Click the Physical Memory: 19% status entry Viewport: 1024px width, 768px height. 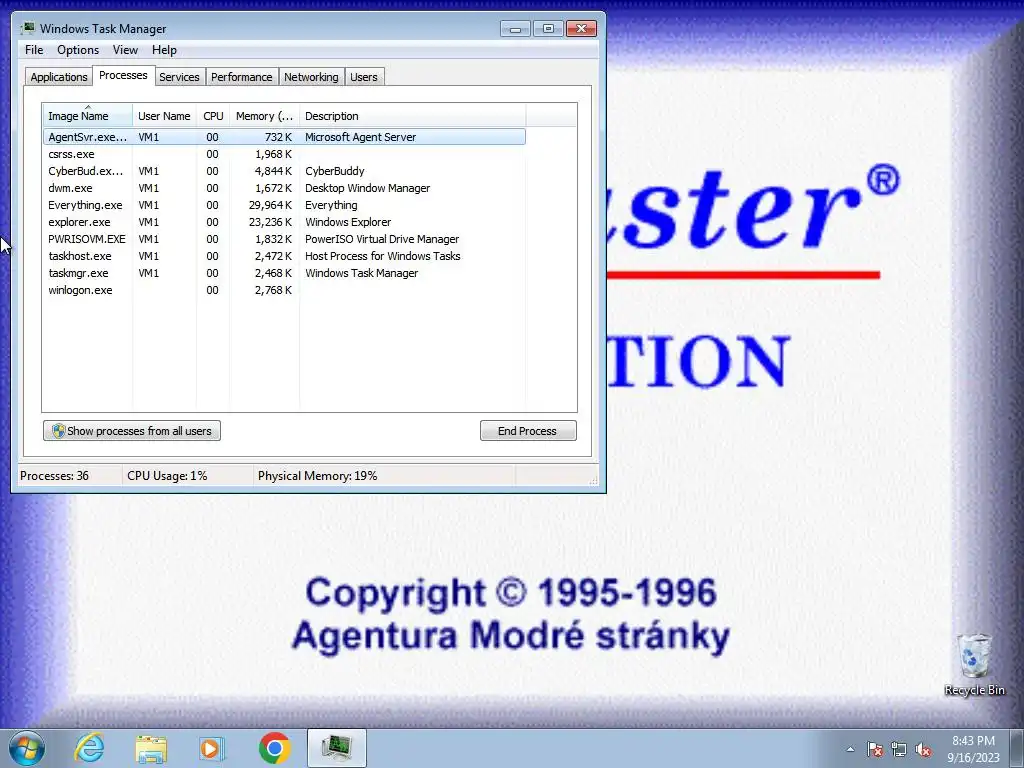[x=317, y=476]
